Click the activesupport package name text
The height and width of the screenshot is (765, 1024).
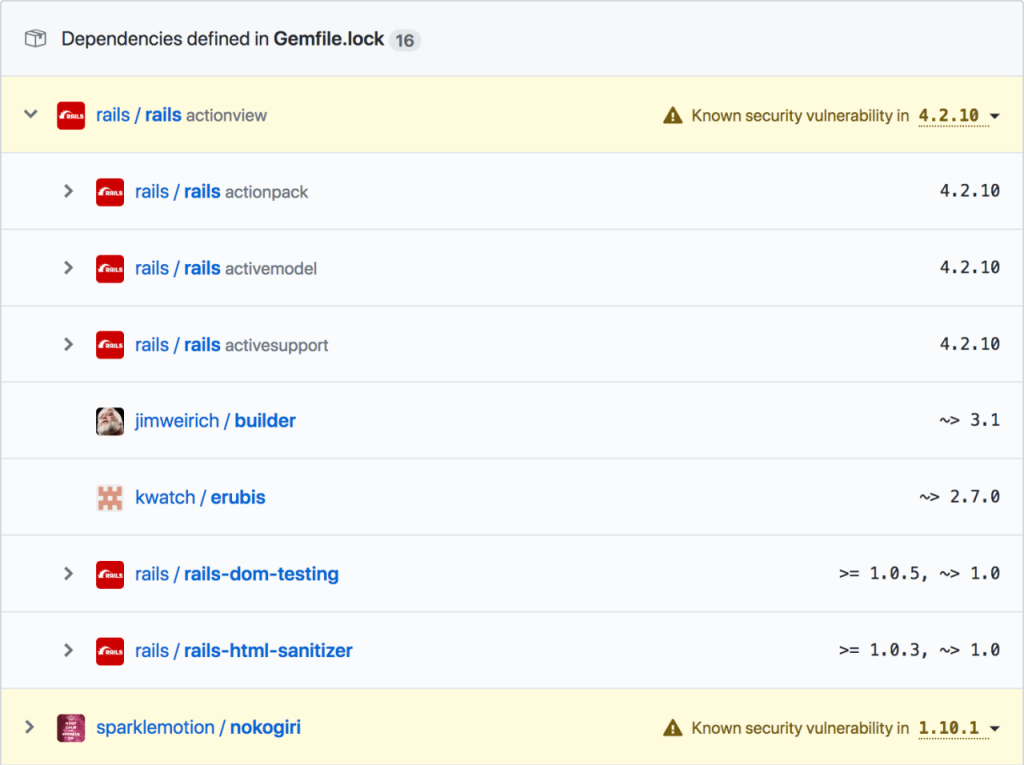click(276, 345)
